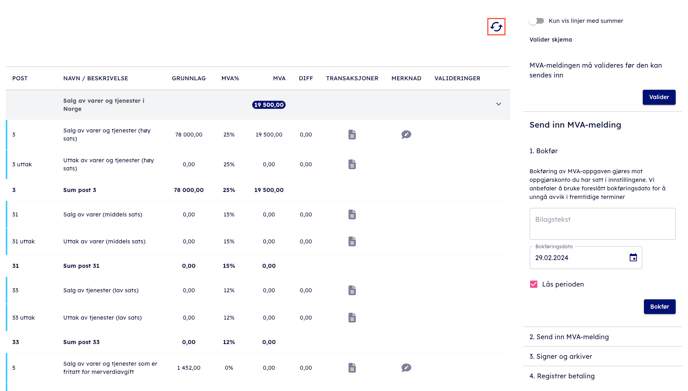688x391 pixels.
Task: Focus the Bilagstekst text field
Action: coord(602,224)
